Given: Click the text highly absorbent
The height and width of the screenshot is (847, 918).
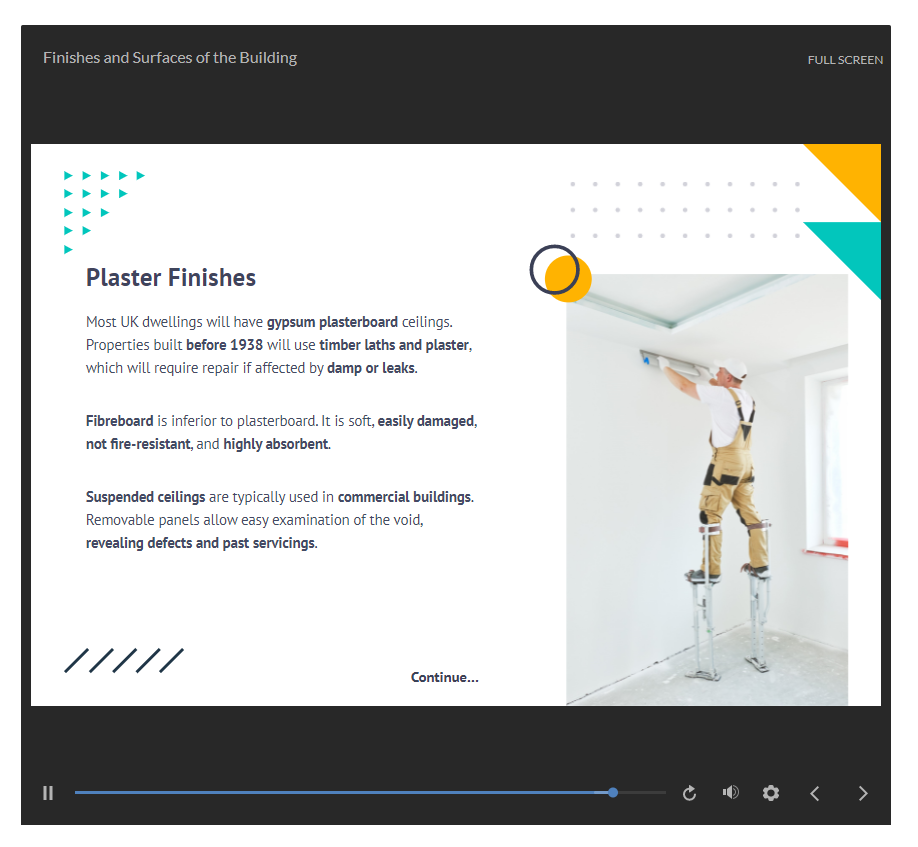Looking at the screenshot, I should click(276, 444).
